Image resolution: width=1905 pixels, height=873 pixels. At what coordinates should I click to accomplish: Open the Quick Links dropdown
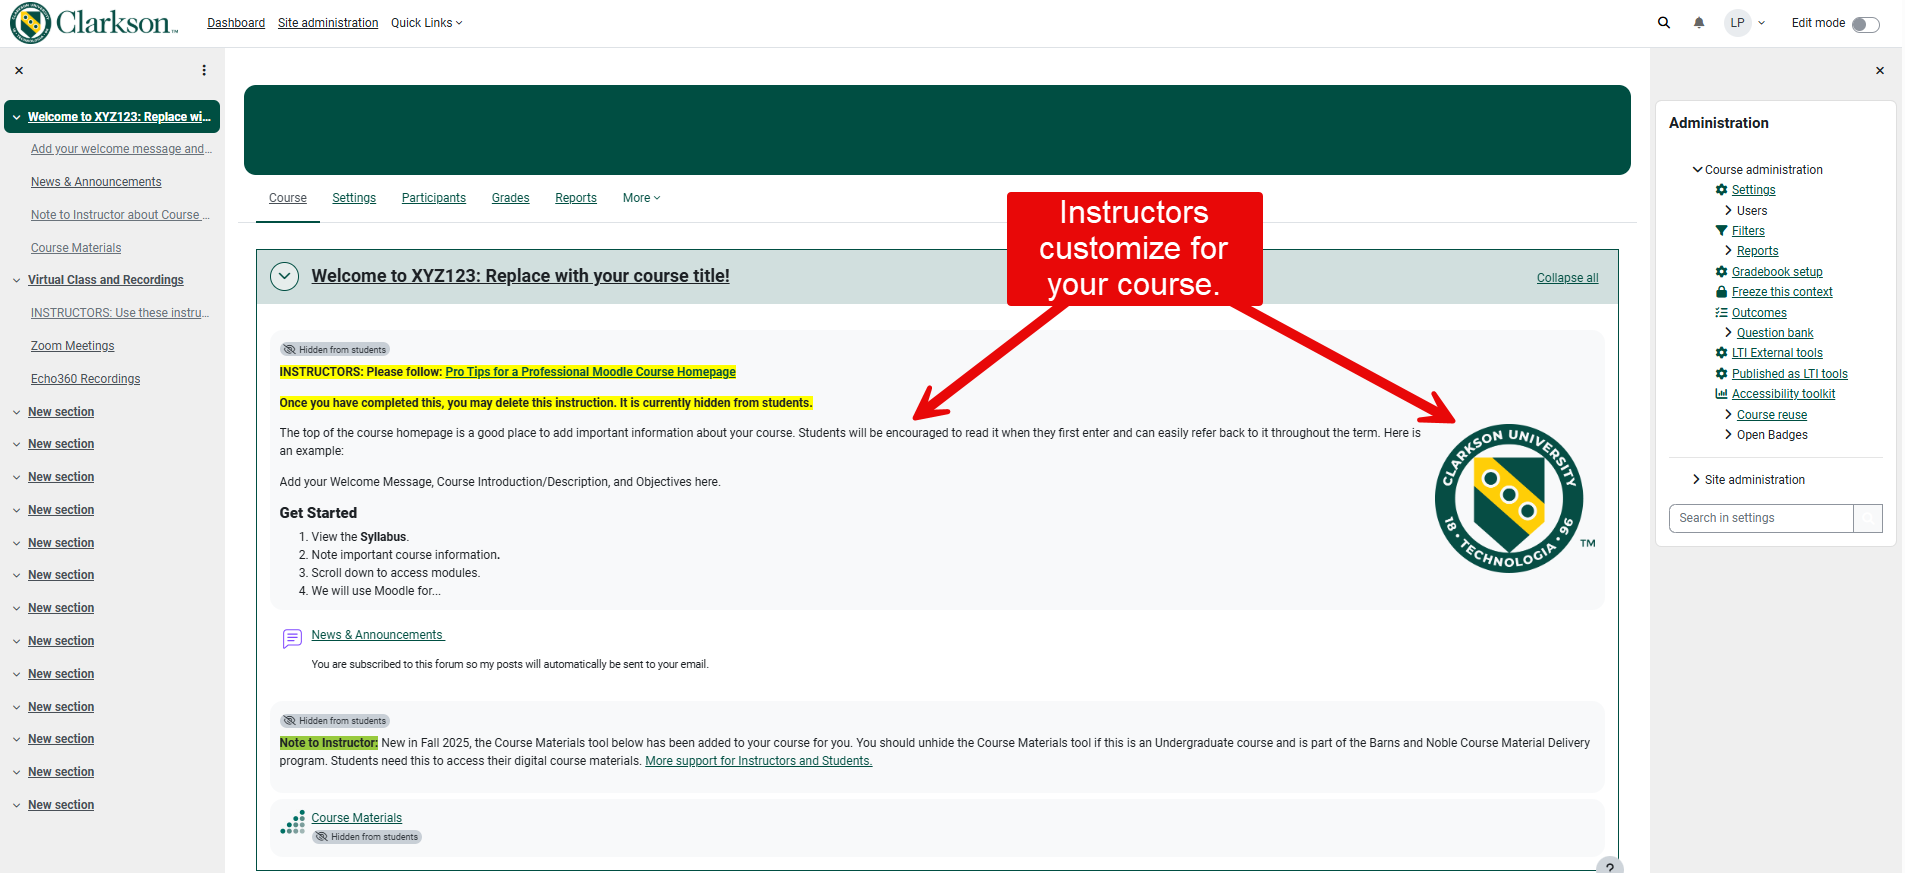[x=427, y=23]
